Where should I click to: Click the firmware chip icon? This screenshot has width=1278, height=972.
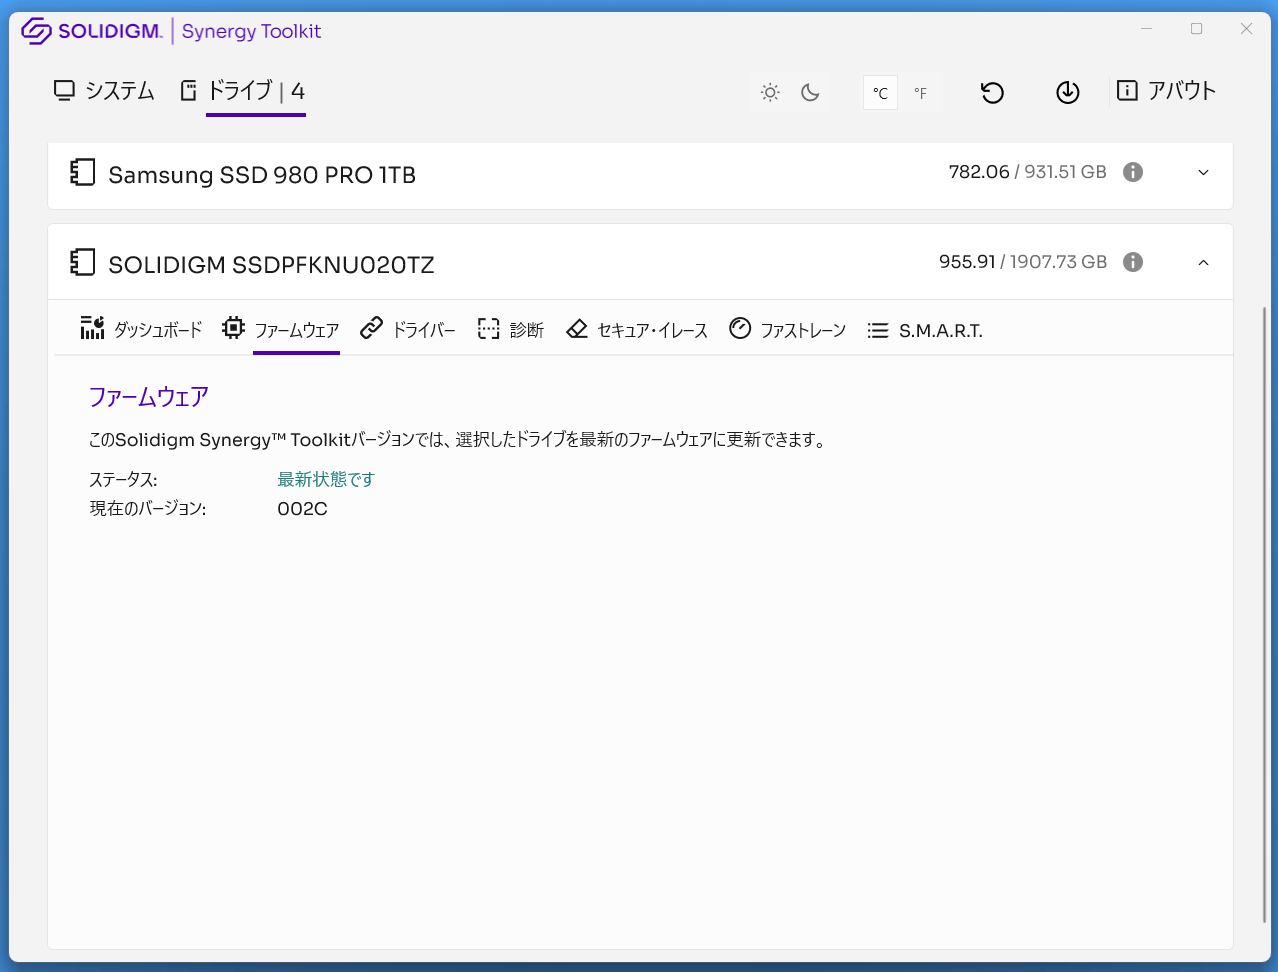click(233, 328)
